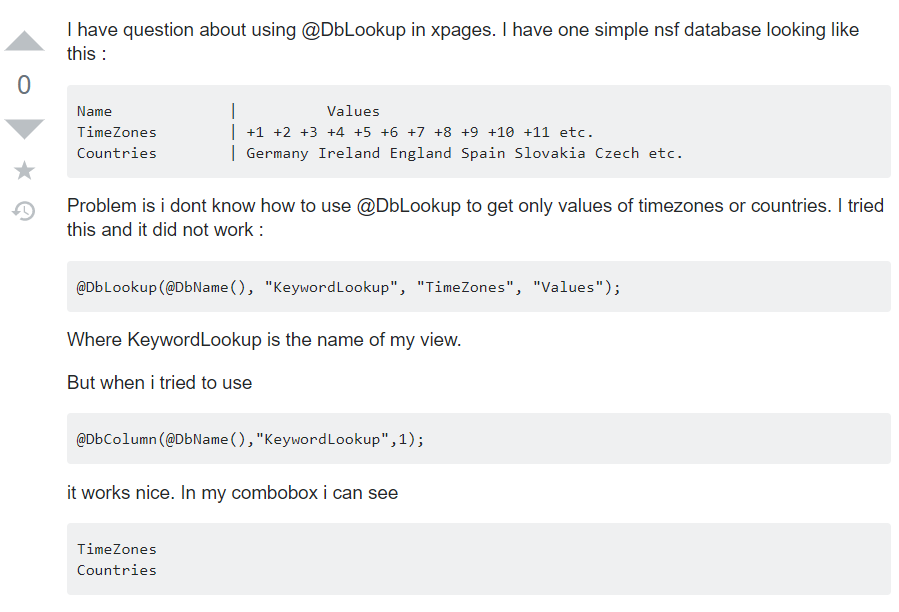Click "KeywordLookup" string in @DbColumn code
This screenshot has width=899, height=612.
[x=319, y=439]
